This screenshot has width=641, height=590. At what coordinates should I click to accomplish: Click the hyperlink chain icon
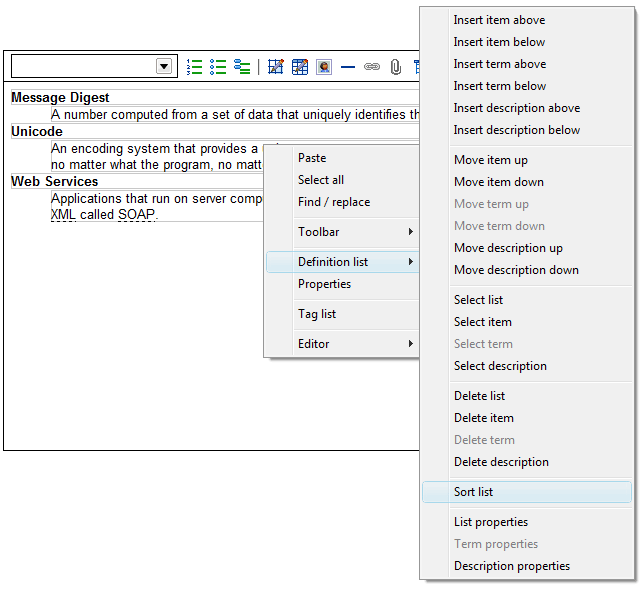[x=372, y=67]
